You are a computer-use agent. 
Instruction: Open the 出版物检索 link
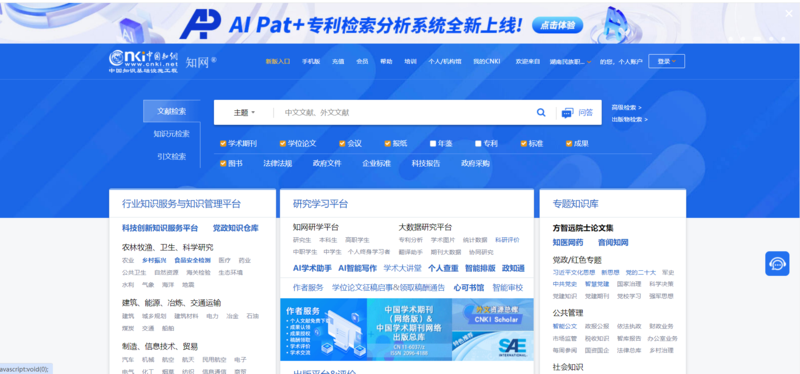click(630, 119)
